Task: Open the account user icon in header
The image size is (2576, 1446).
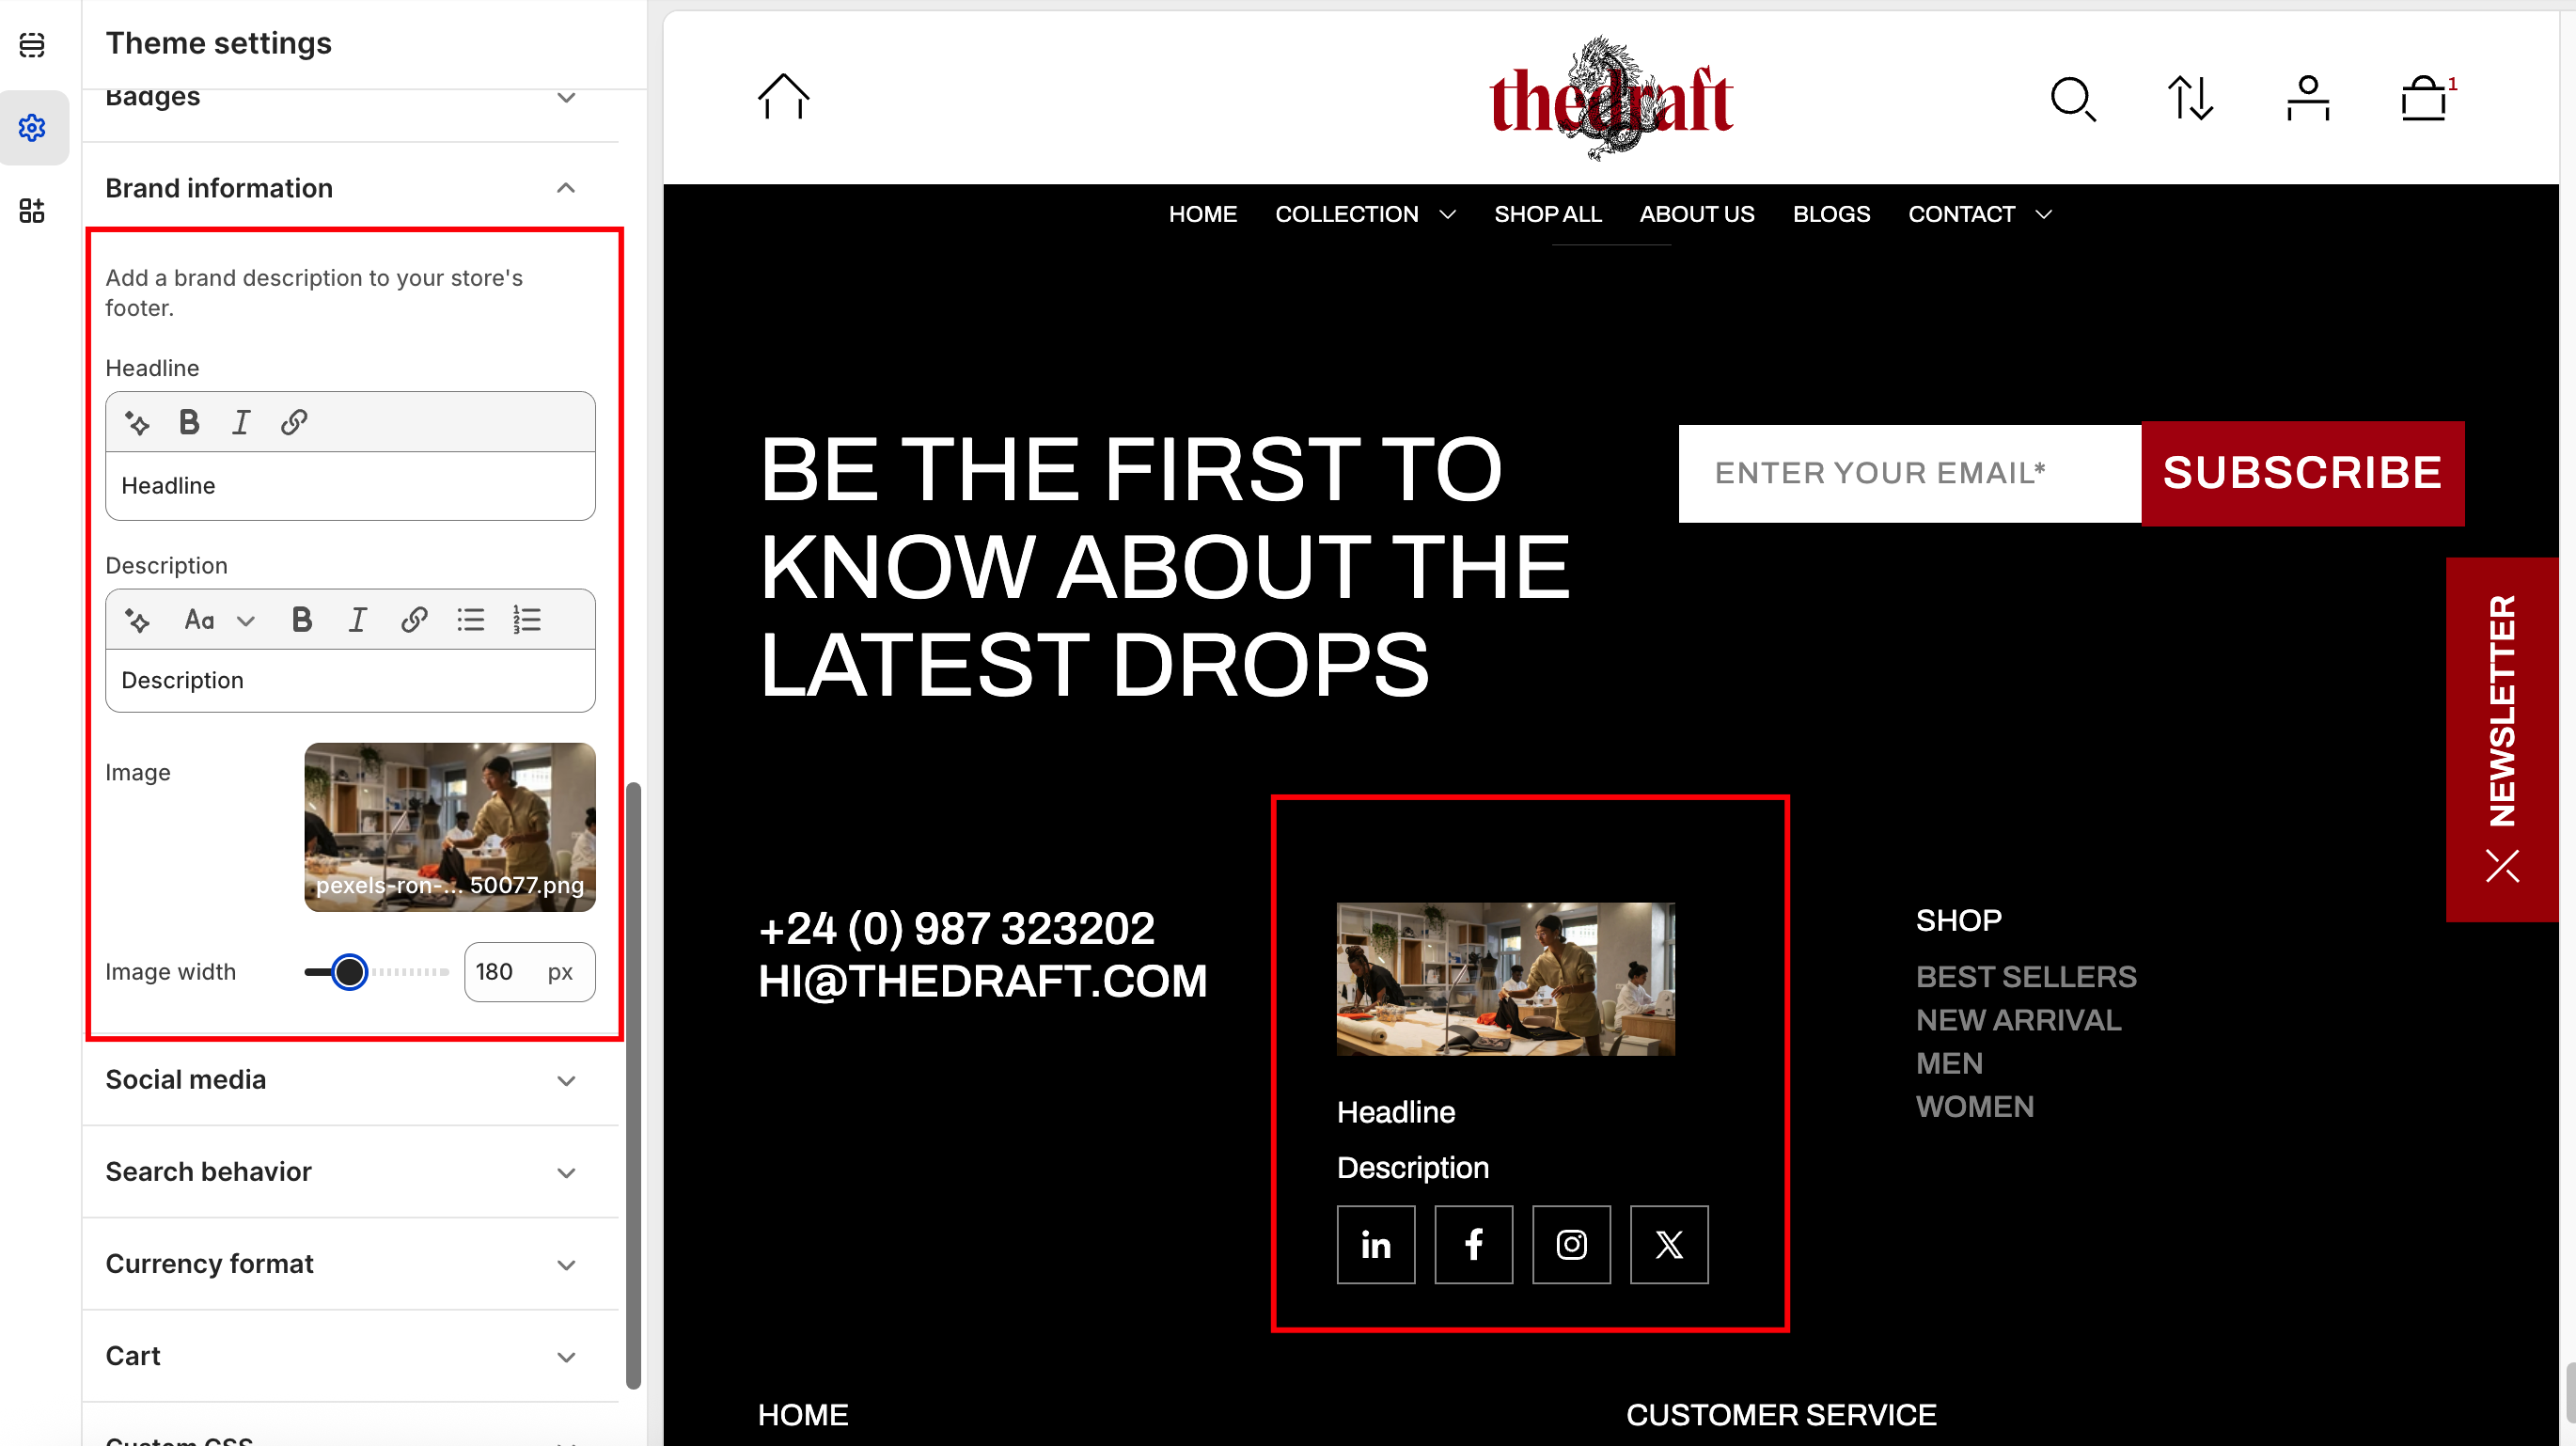Action: (2308, 99)
